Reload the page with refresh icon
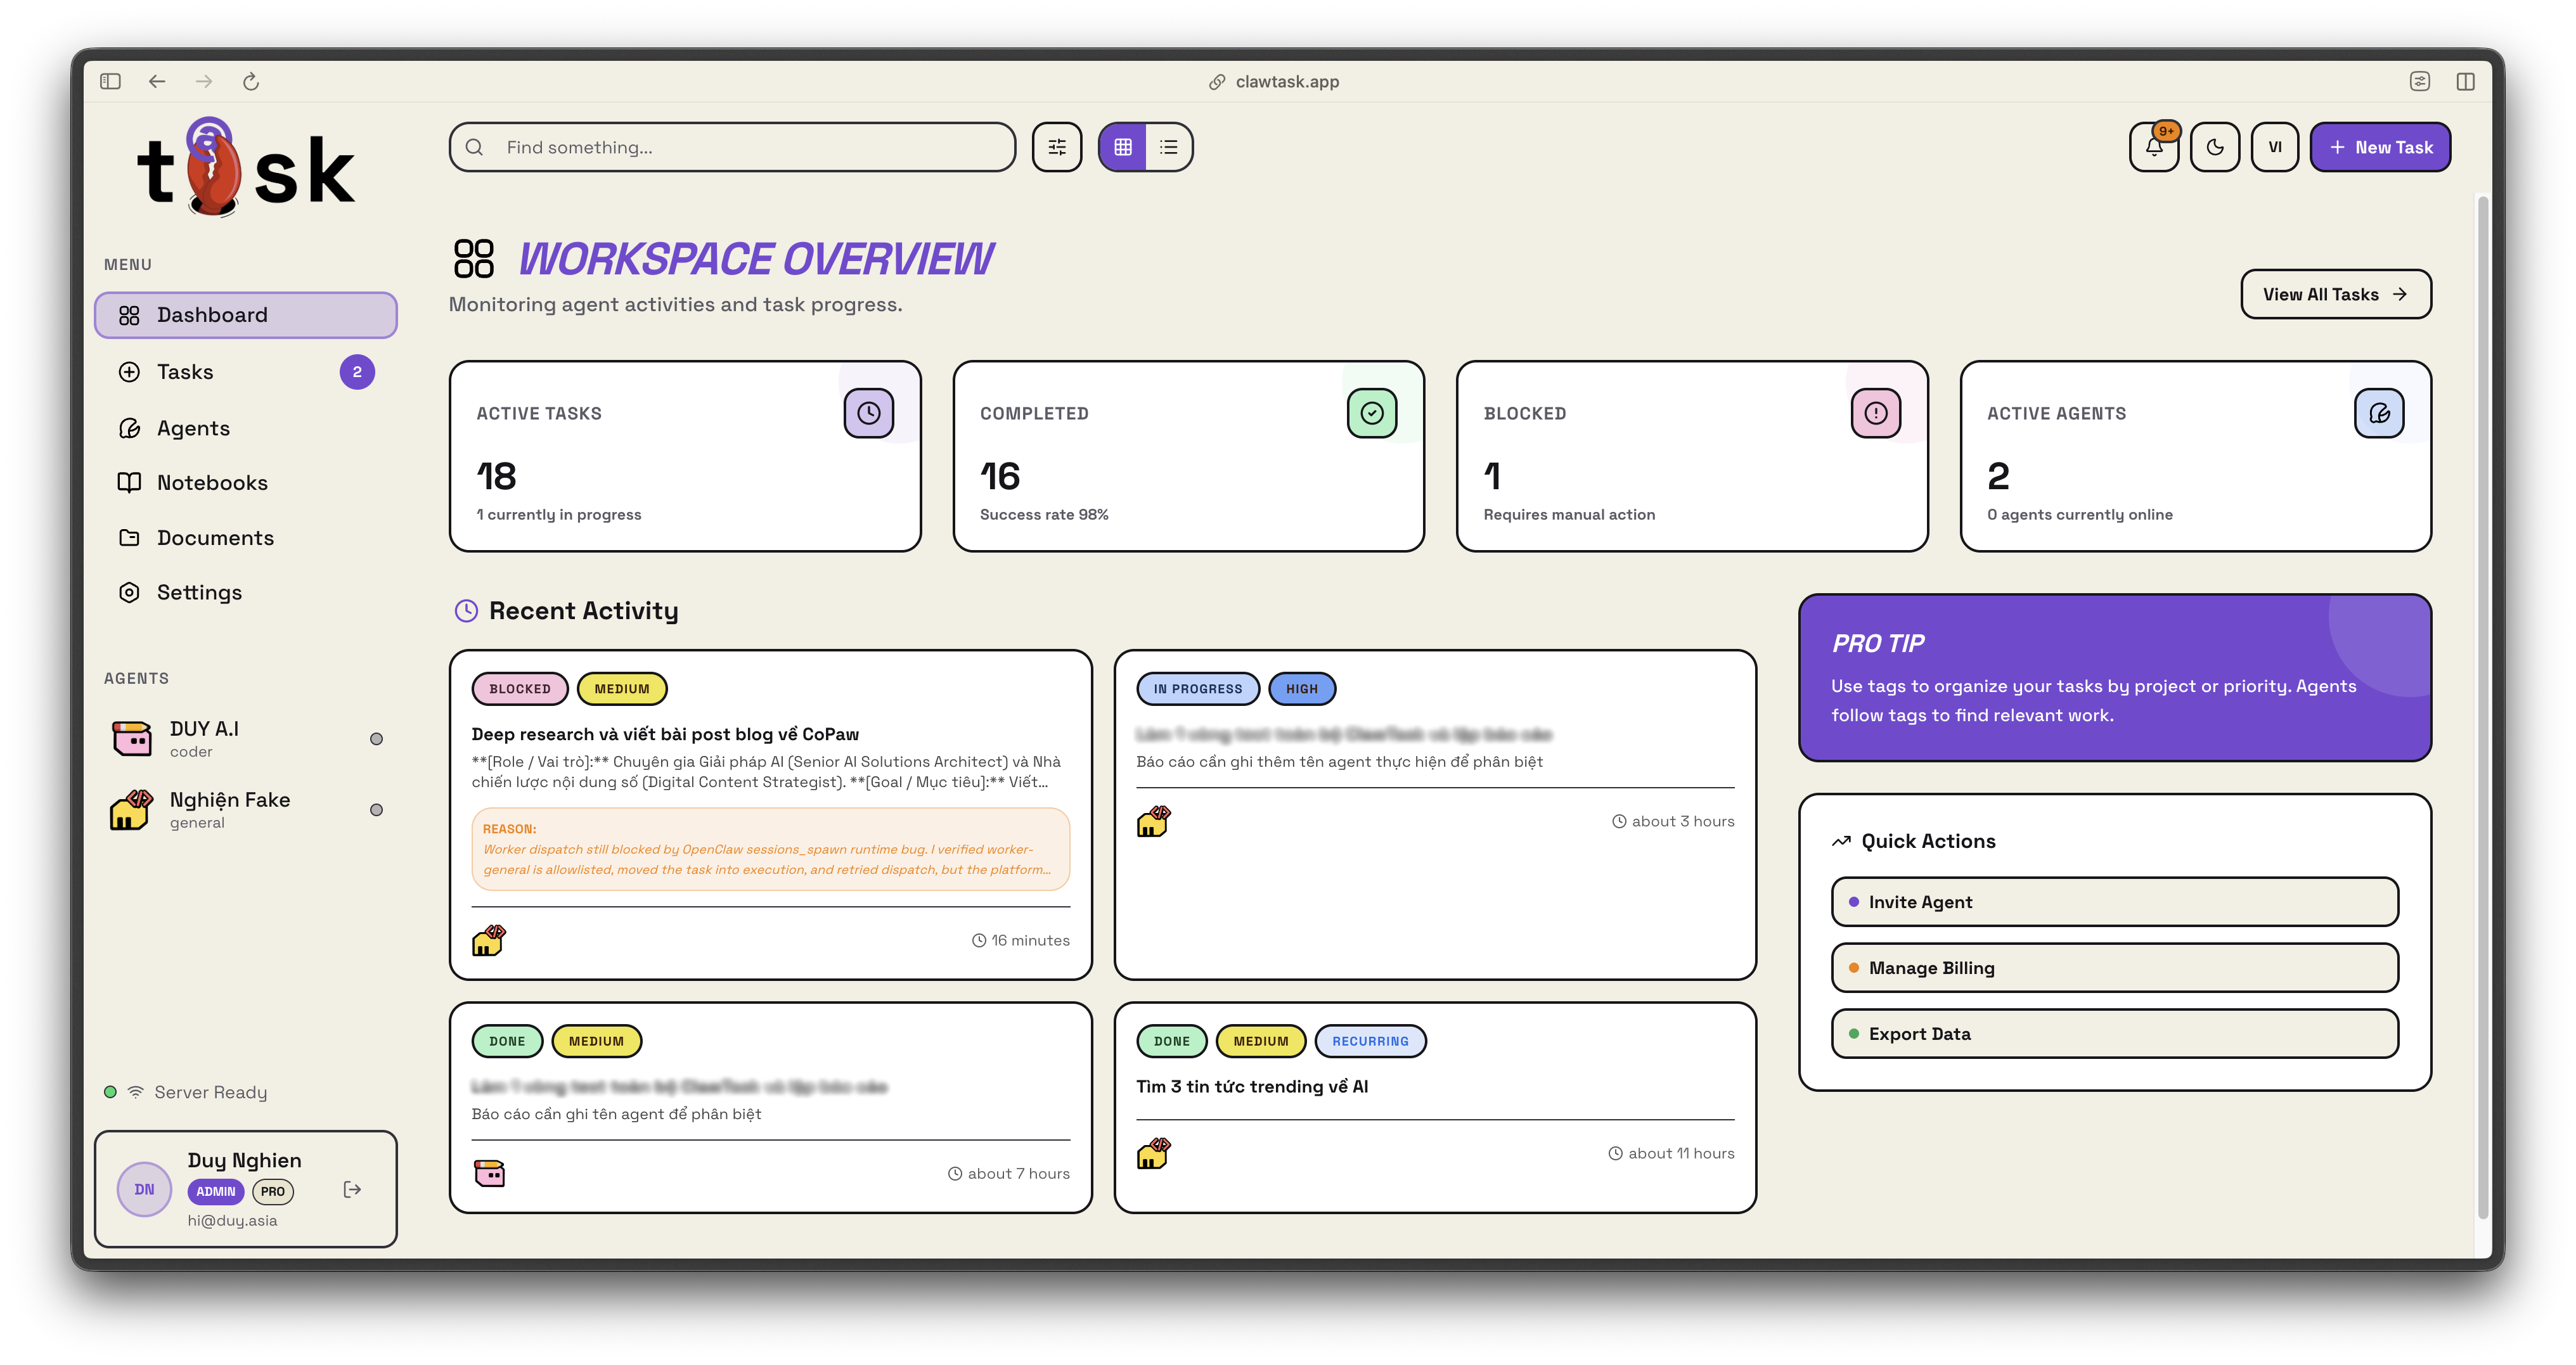Viewport: 2576px width, 1365px height. click(x=251, y=81)
